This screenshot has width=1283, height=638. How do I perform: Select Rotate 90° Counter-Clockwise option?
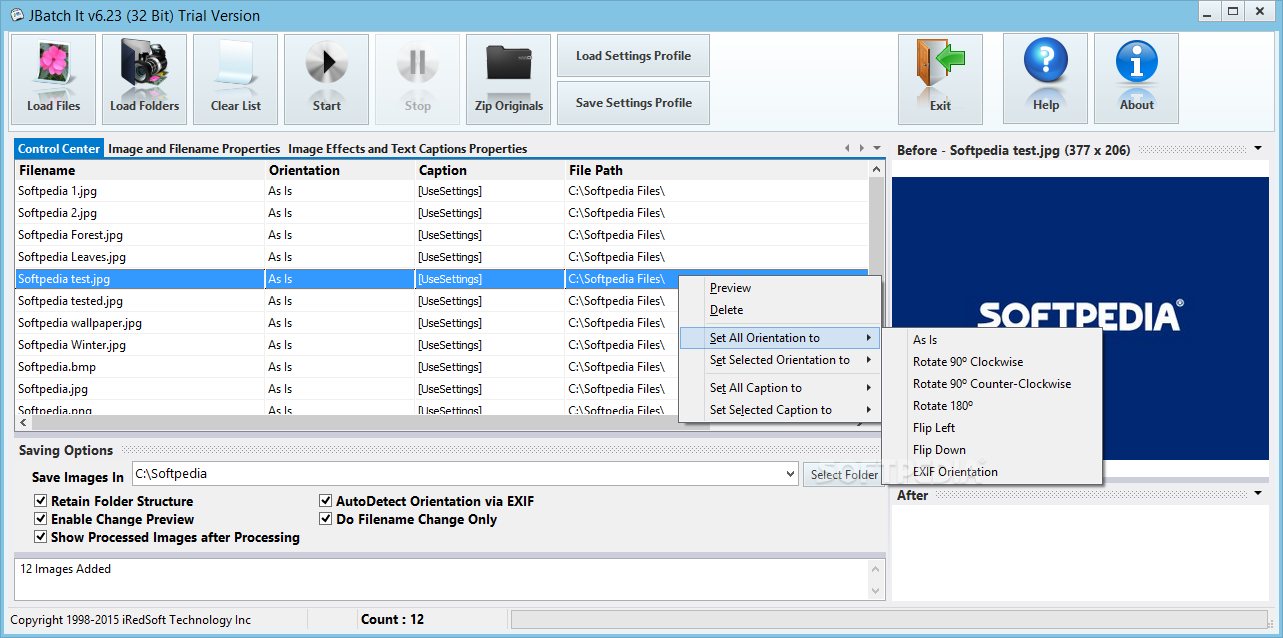[x=992, y=384]
